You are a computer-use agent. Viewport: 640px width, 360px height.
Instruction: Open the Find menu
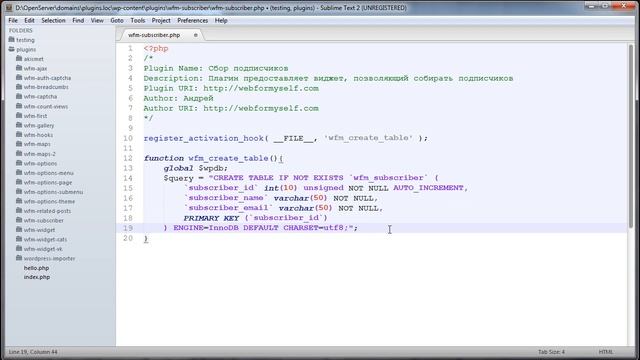(78, 20)
